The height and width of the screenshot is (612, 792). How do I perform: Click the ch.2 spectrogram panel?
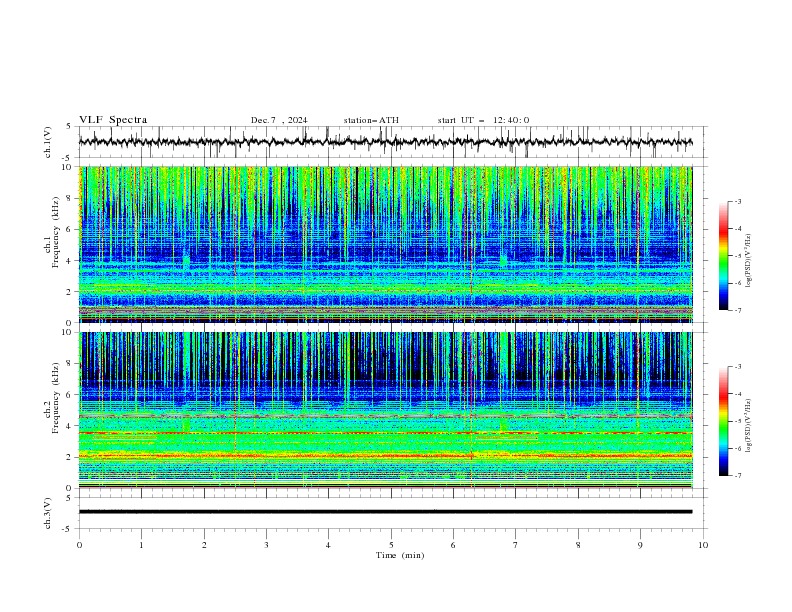tap(386, 410)
